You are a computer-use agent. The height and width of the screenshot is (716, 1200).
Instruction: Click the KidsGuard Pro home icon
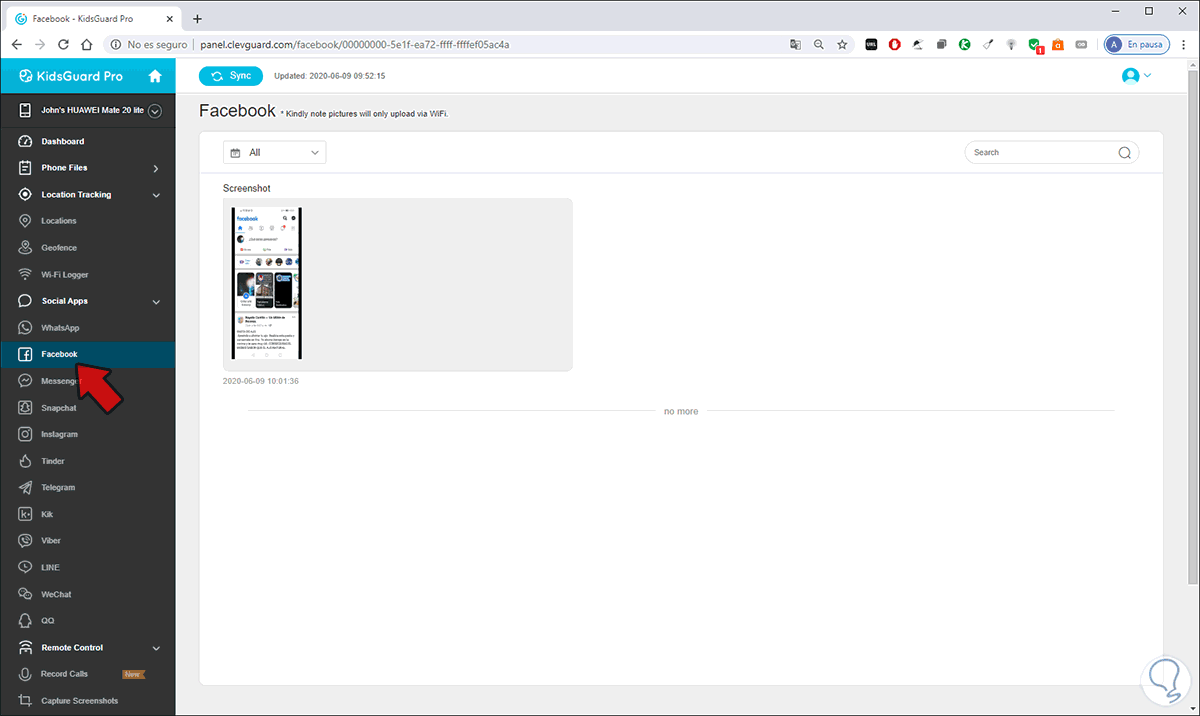tap(154, 76)
